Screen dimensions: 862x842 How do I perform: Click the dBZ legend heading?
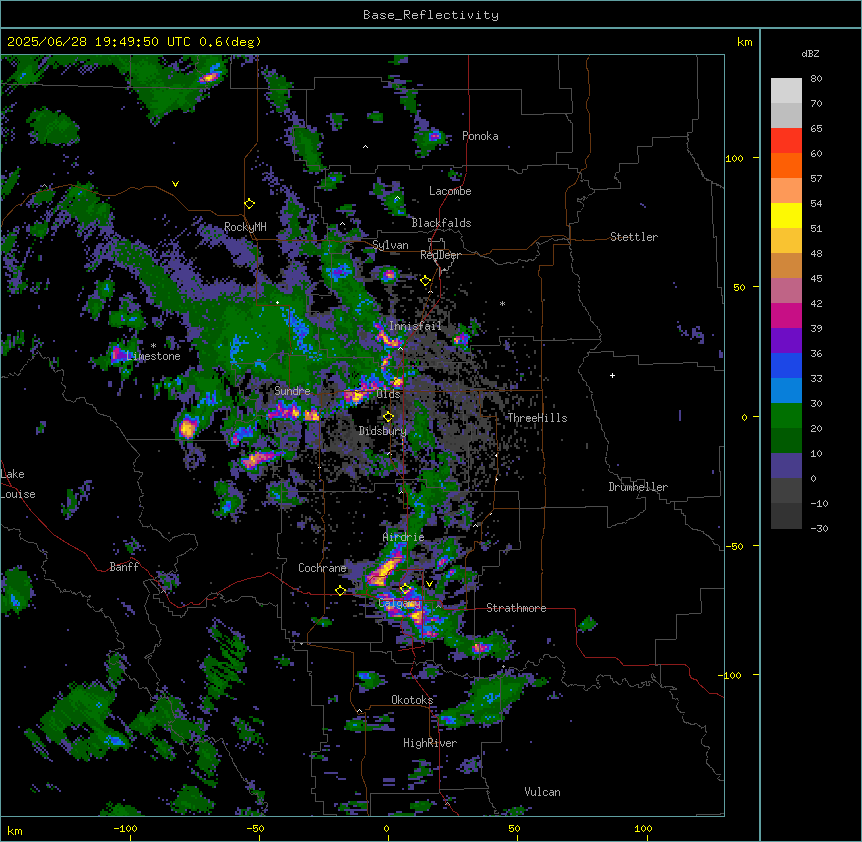pos(810,53)
